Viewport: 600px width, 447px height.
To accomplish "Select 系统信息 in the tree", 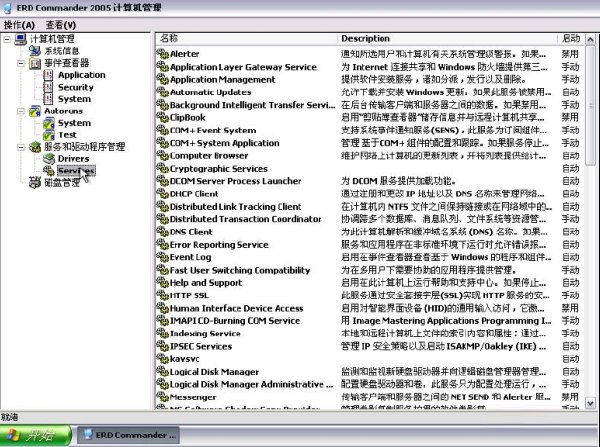I will (x=62, y=51).
